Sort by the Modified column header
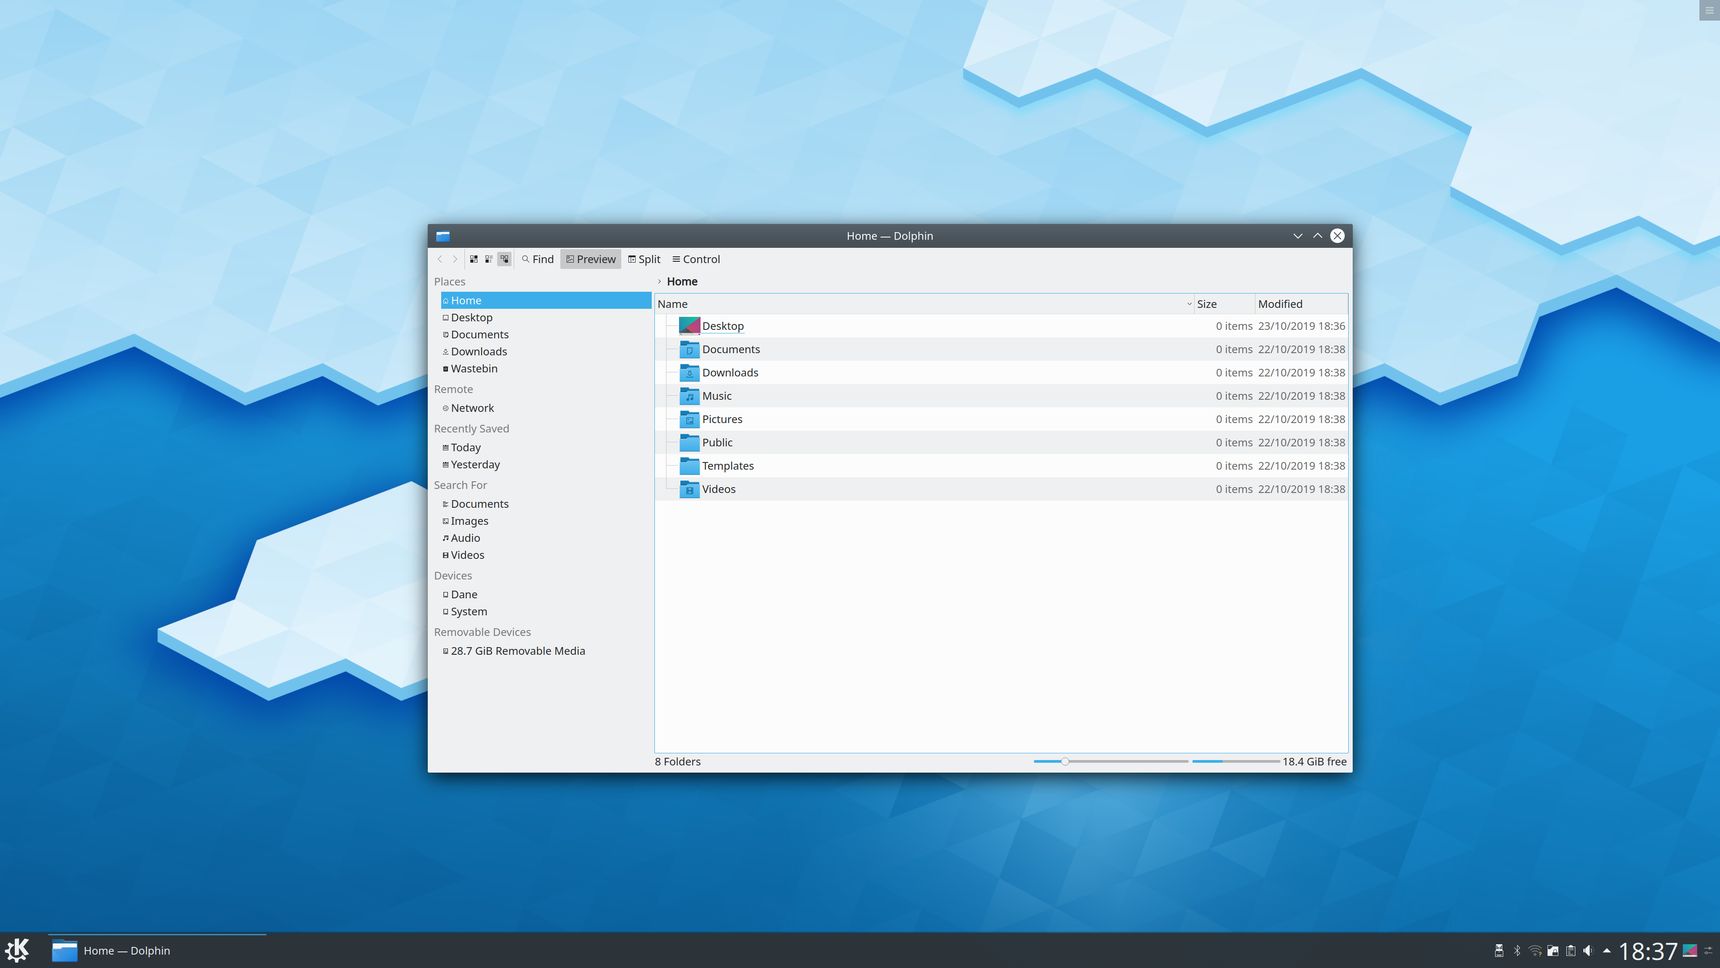The height and width of the screenshot is (968, 1720). (x=1301, y=304)
